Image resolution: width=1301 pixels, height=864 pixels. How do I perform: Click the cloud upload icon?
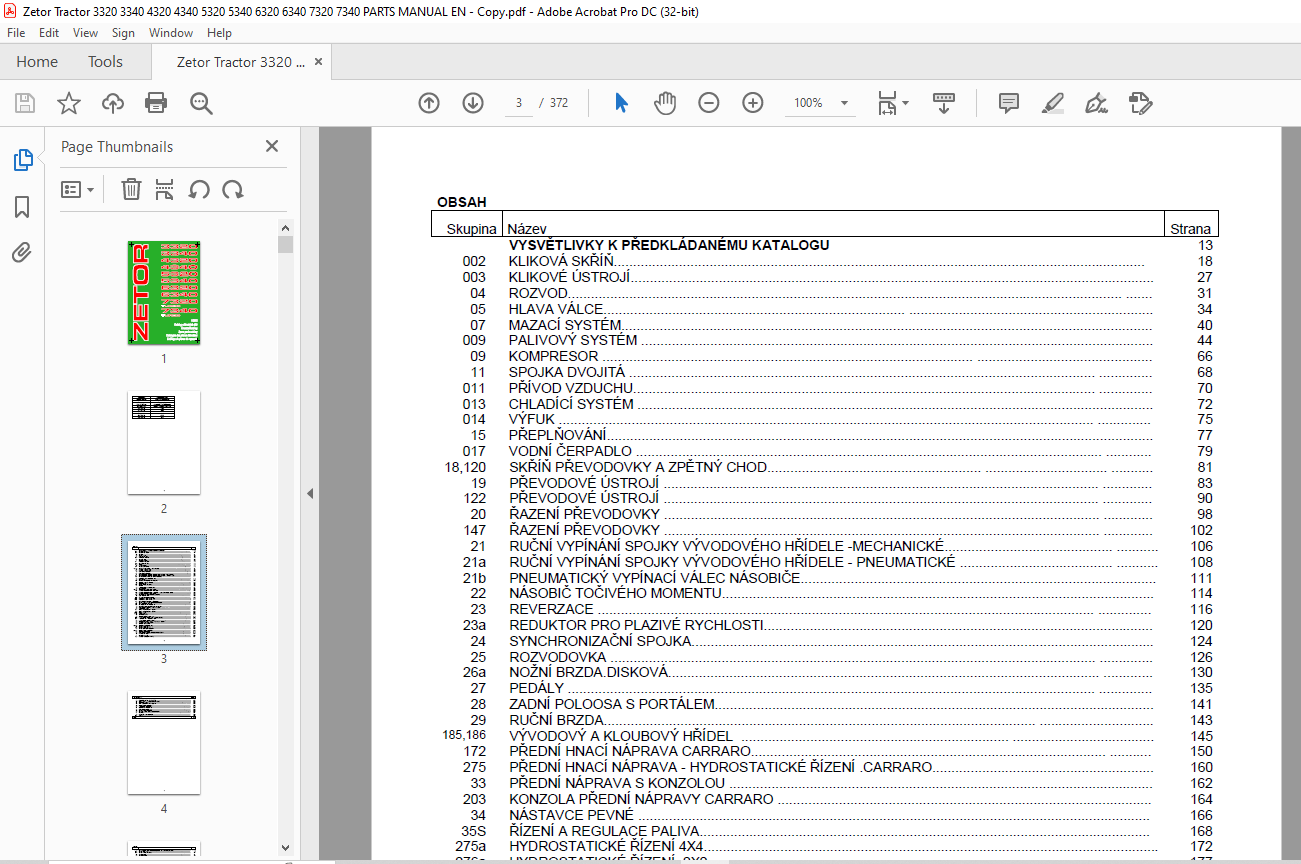(112, 103)
